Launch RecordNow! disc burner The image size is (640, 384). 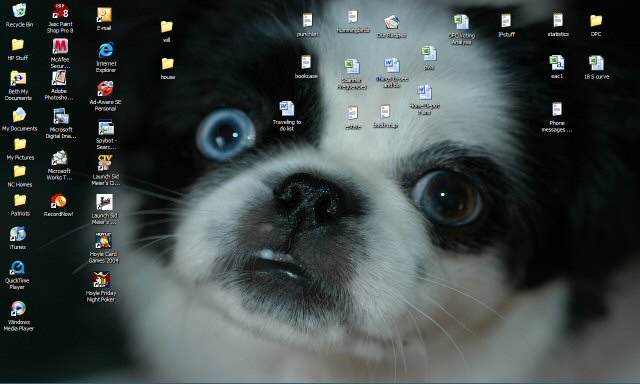(x=59, y=201)
